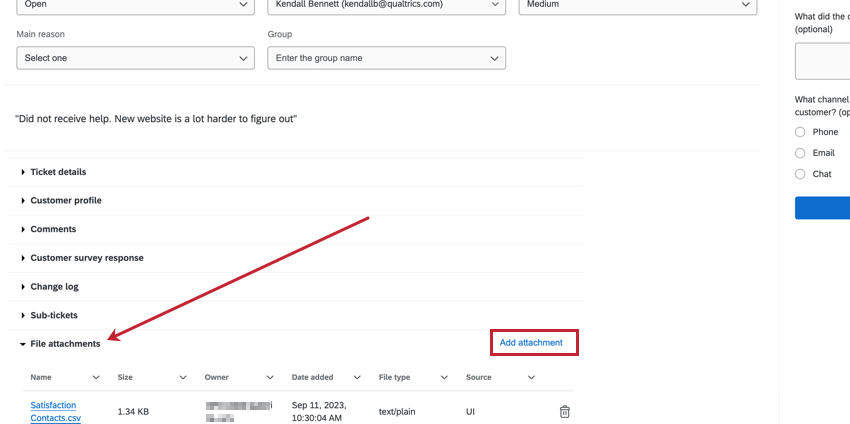
Task: Delete the Satisfaction Contacts.csv attachment
Action: click(564, 412)
